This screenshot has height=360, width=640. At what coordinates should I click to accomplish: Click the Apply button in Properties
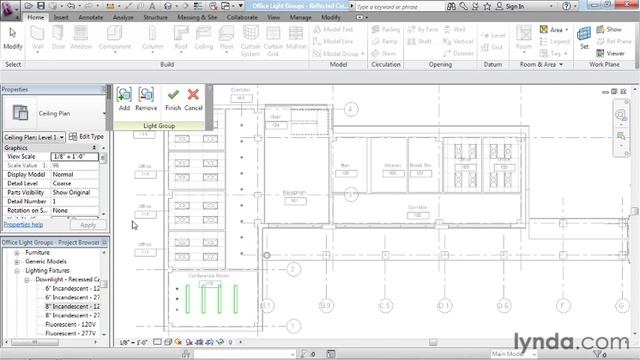coord(88,225)
